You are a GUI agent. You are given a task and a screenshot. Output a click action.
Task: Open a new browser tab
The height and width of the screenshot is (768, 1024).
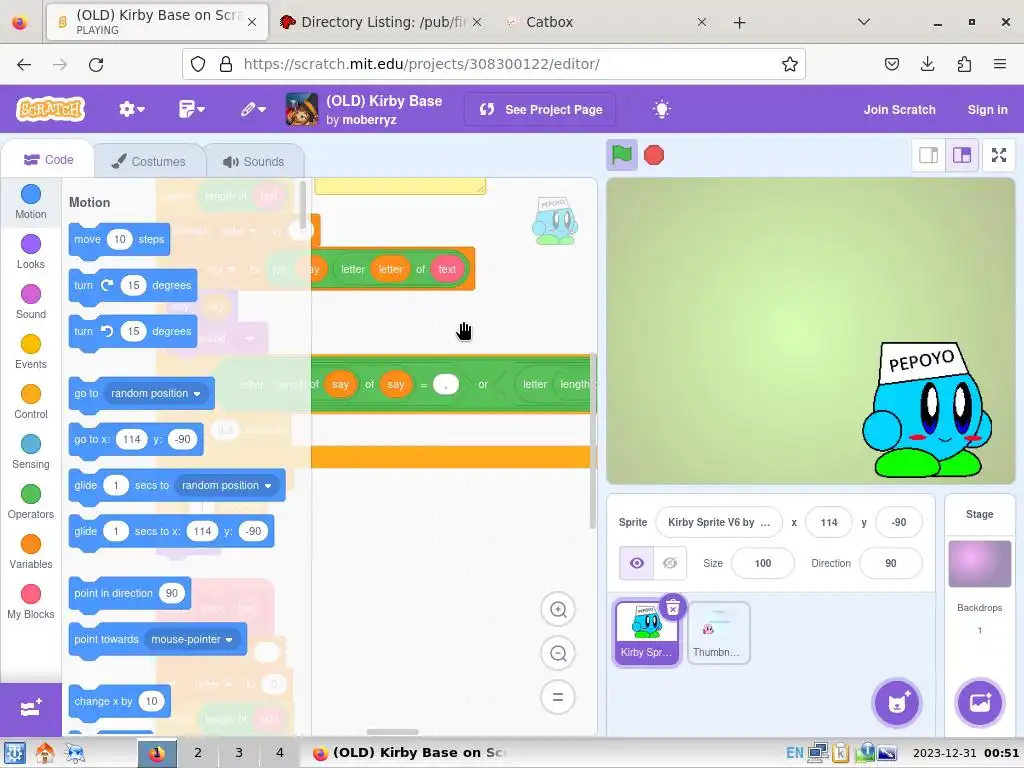click(x=739, y=23)
